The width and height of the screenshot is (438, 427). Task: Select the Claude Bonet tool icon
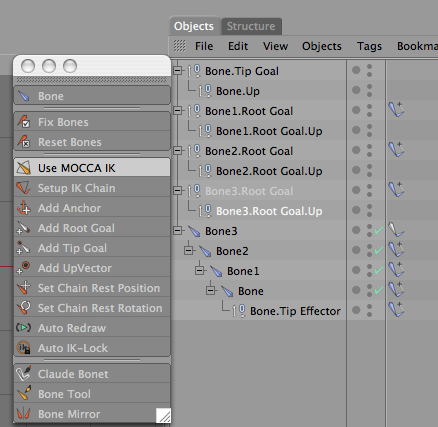pos(24,374)
